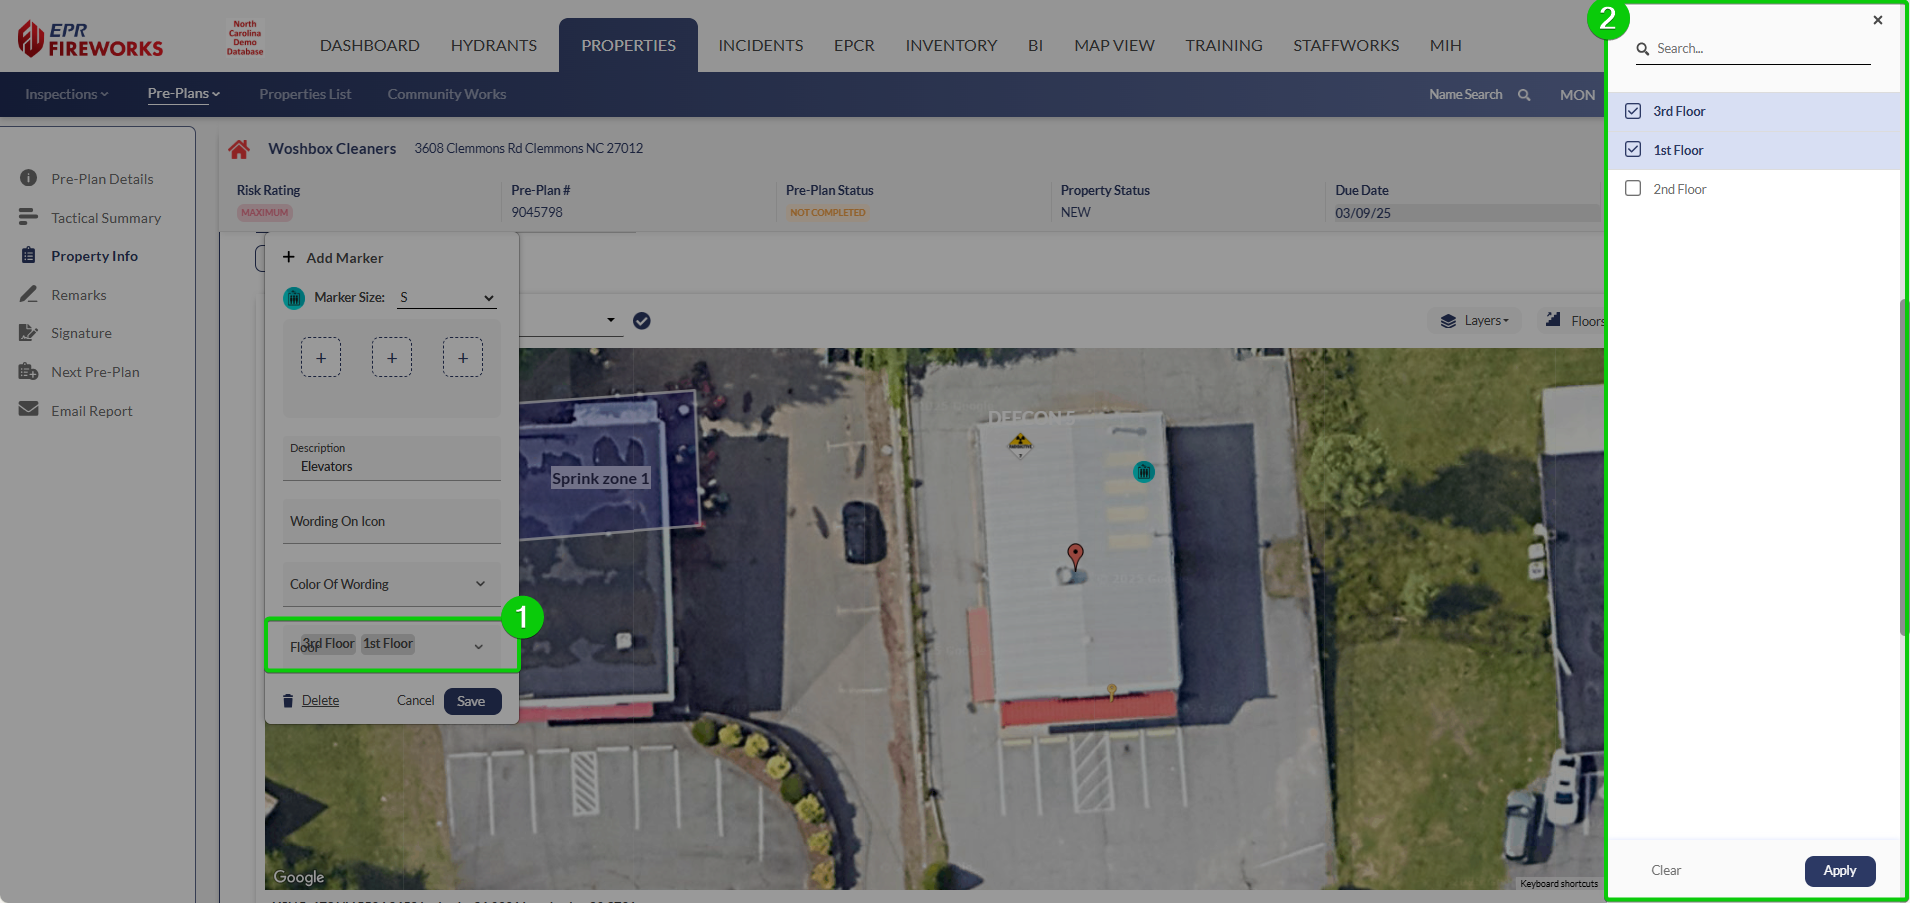Screen dimensions: 1910x903
Task: Click the blue checkmark confirm icon above the map
Action: click(x=642, y=321)
